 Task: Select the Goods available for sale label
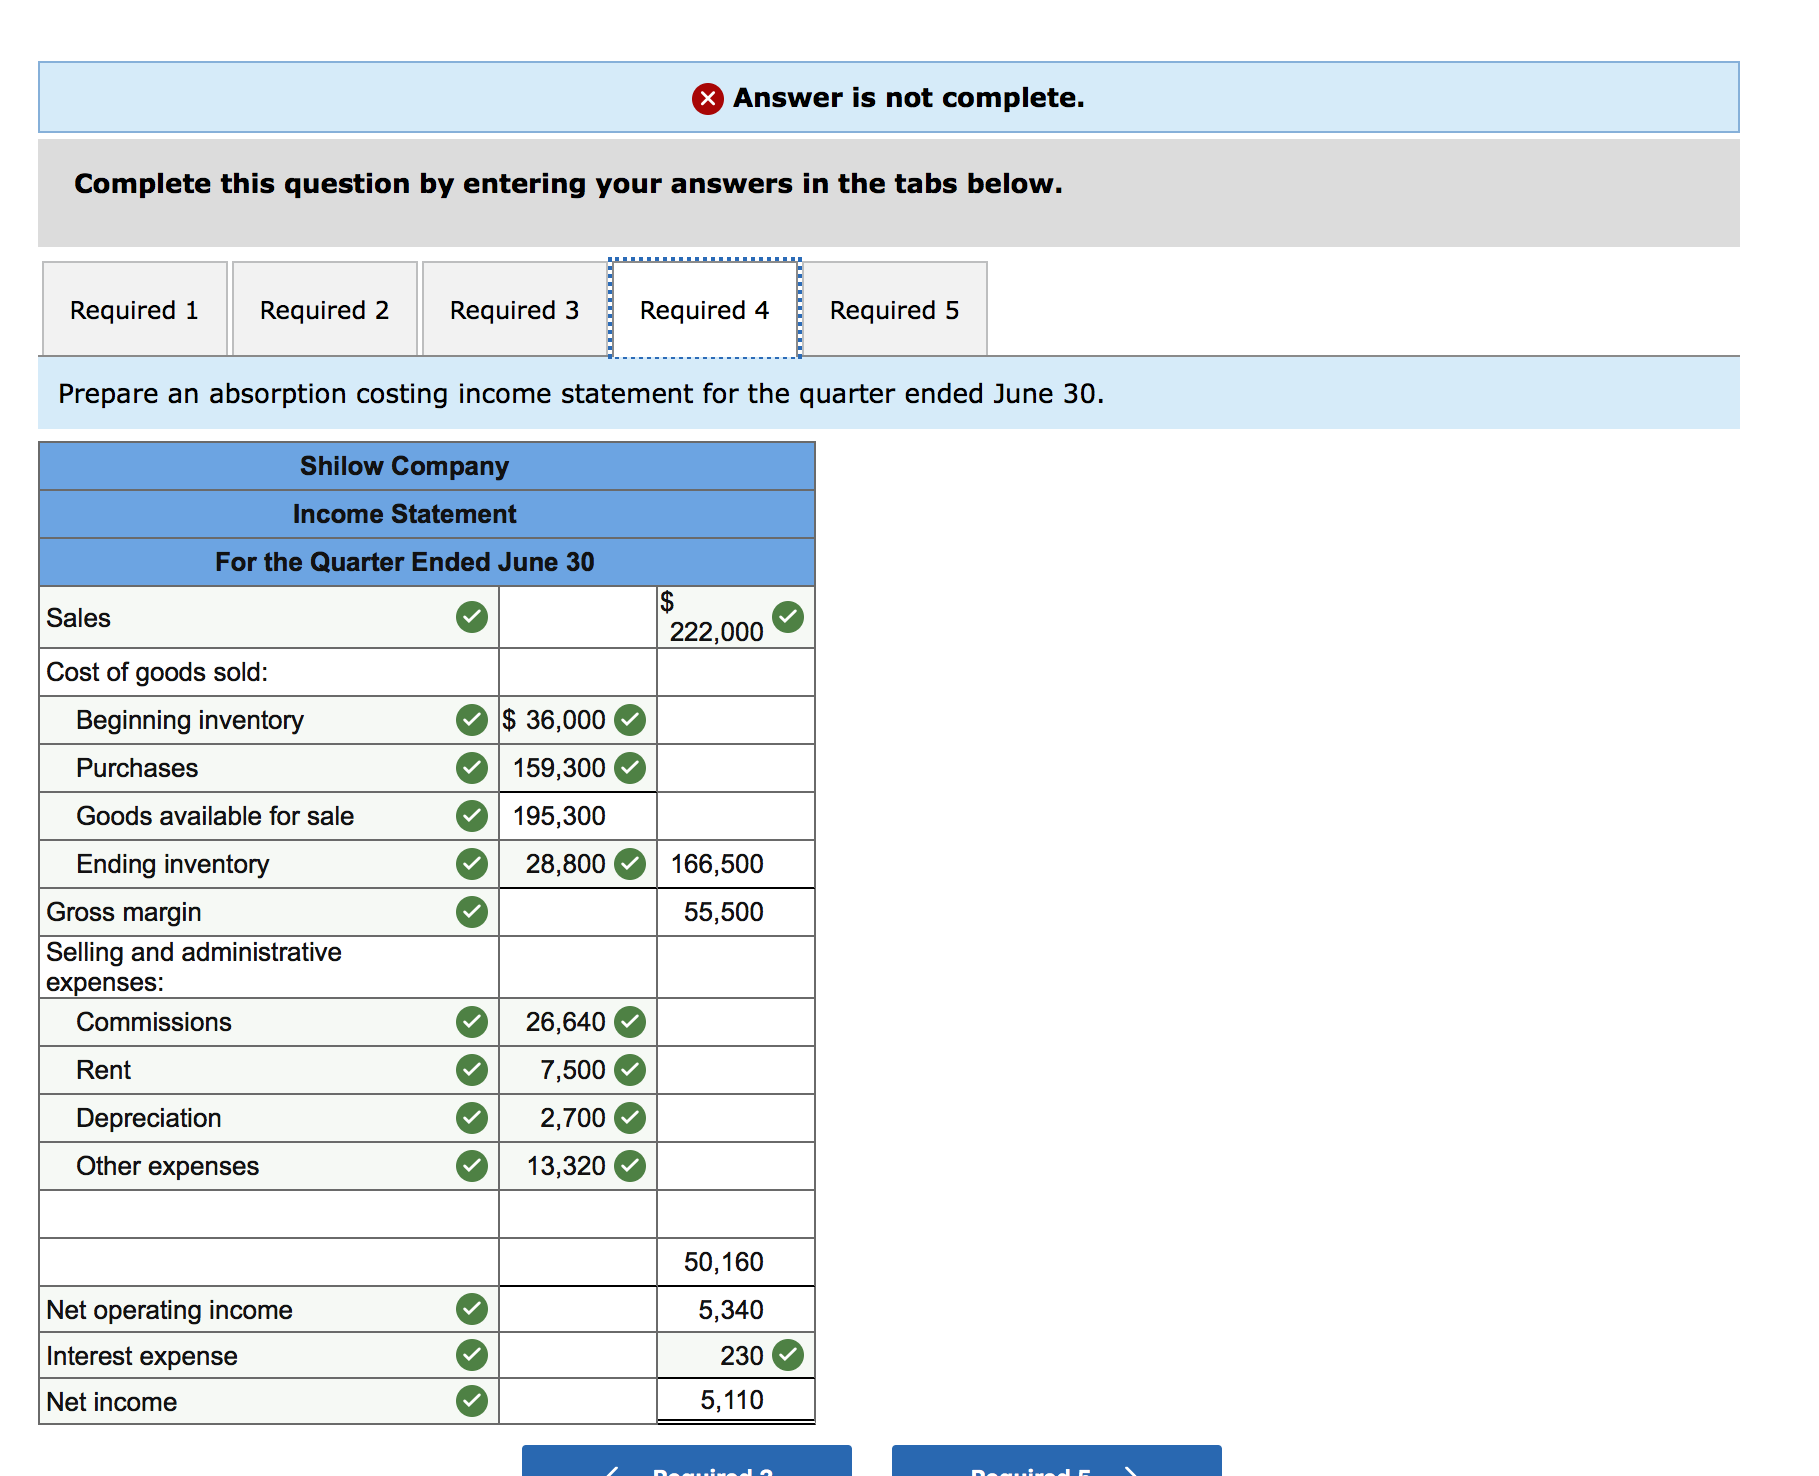pyautogui.click(x=269, y=816)
